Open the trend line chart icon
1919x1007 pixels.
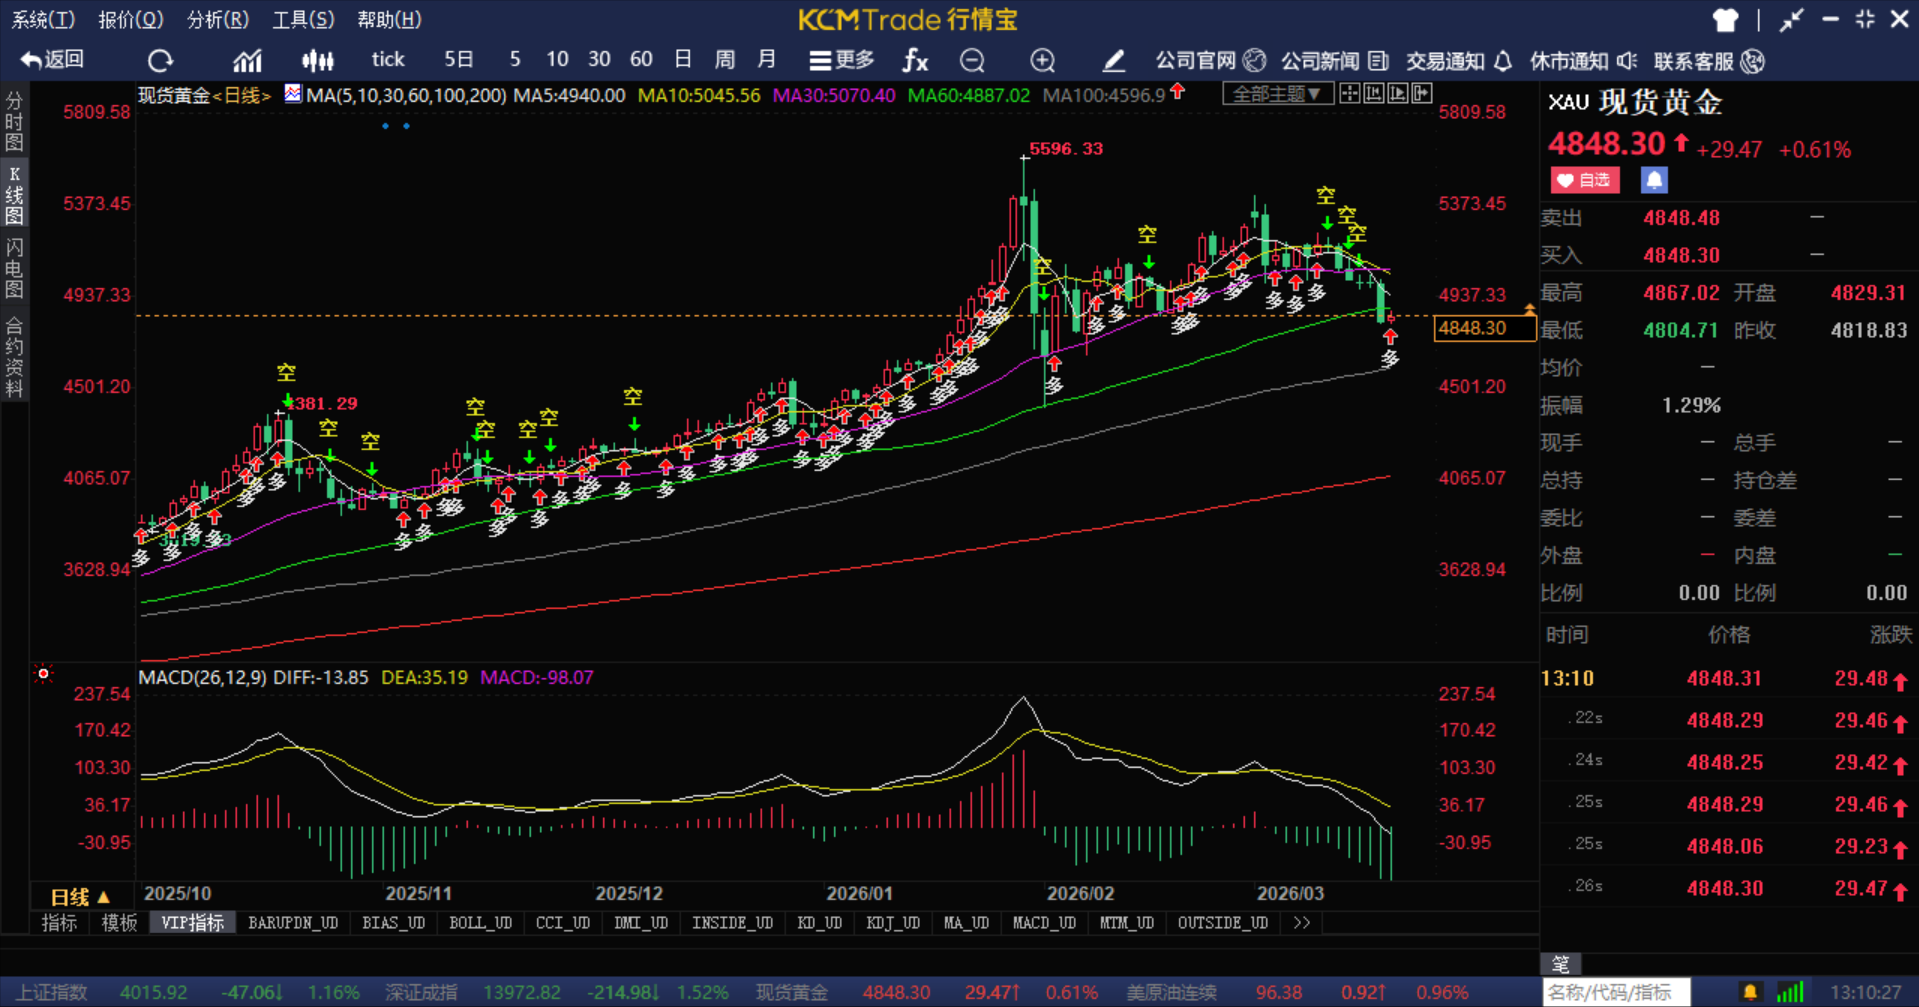click(247, 61)
